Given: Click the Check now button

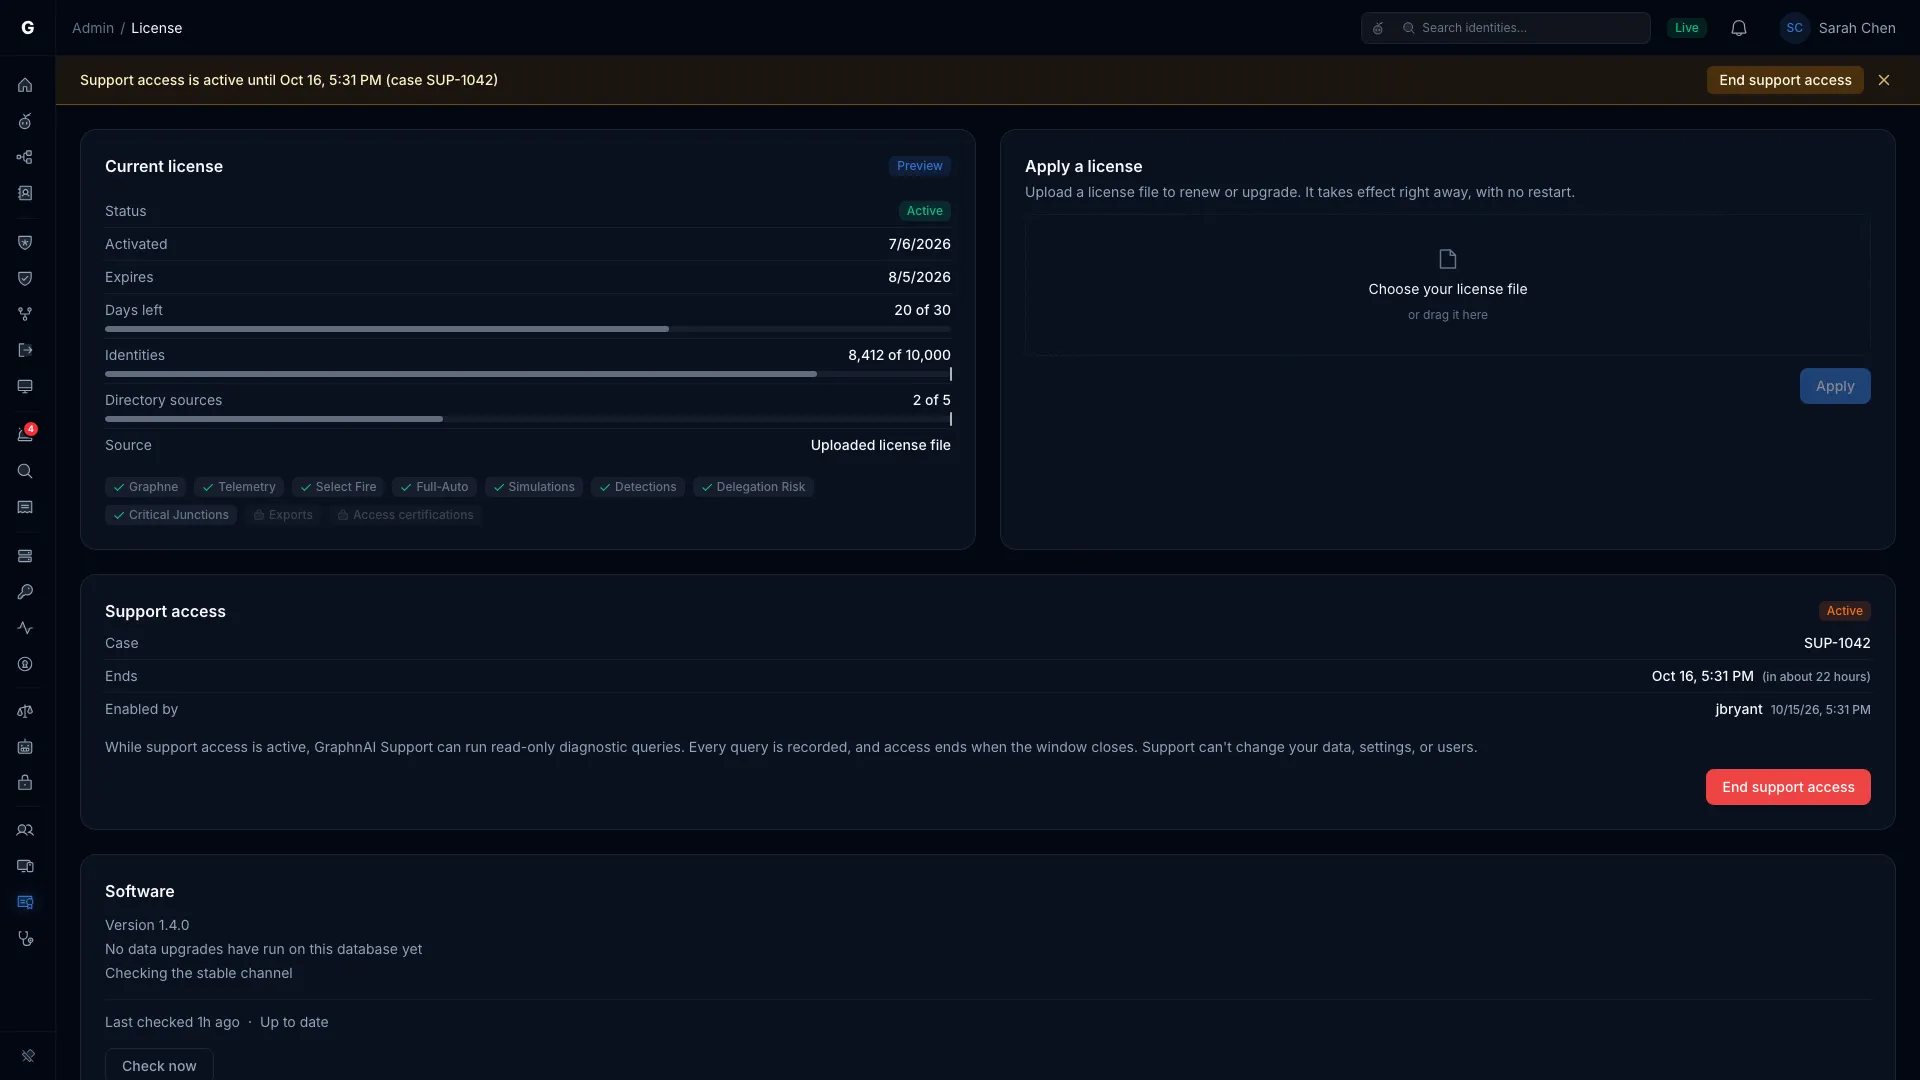Looking at the screenshot, I should 159,1065.
